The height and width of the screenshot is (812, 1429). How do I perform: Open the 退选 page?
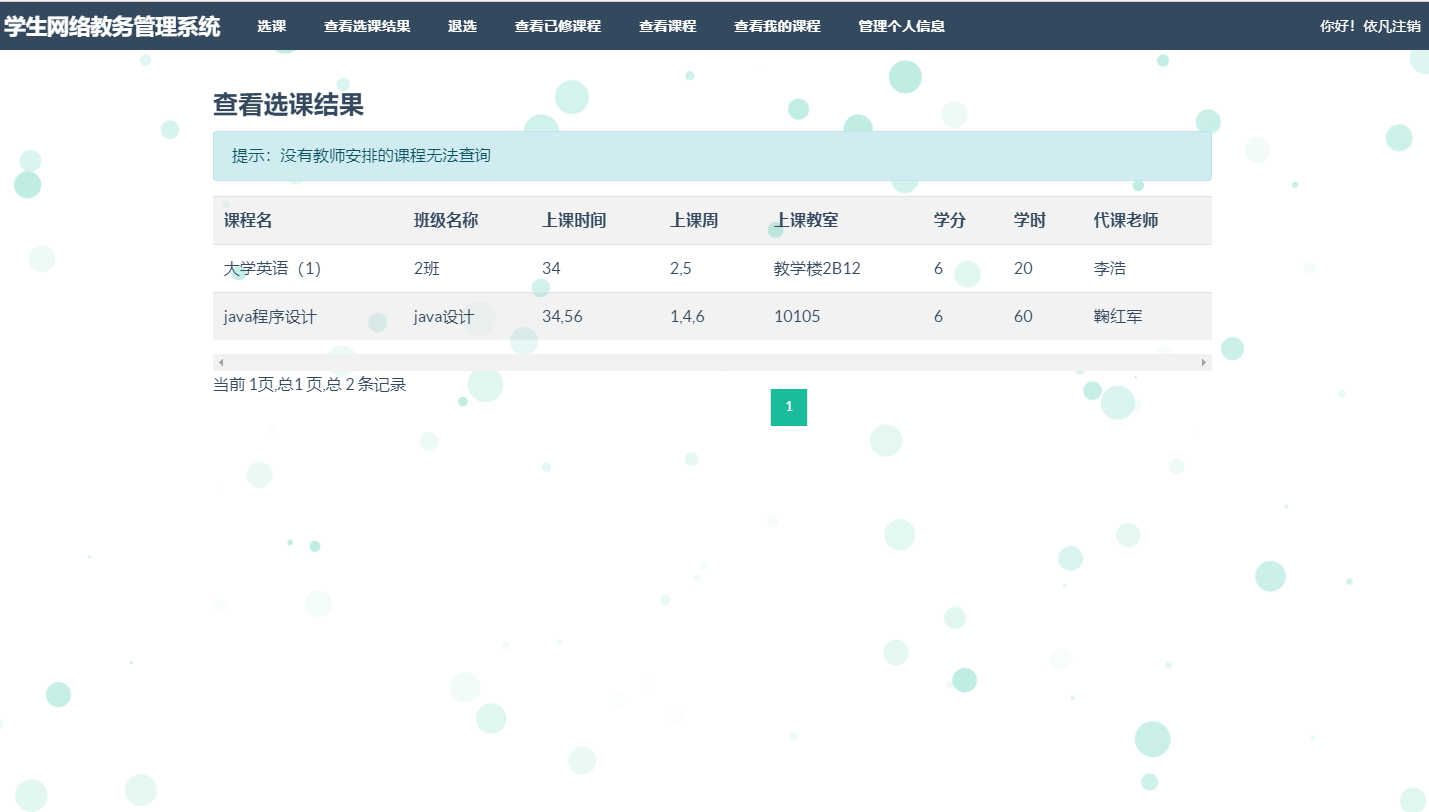(x=462, y=26)
